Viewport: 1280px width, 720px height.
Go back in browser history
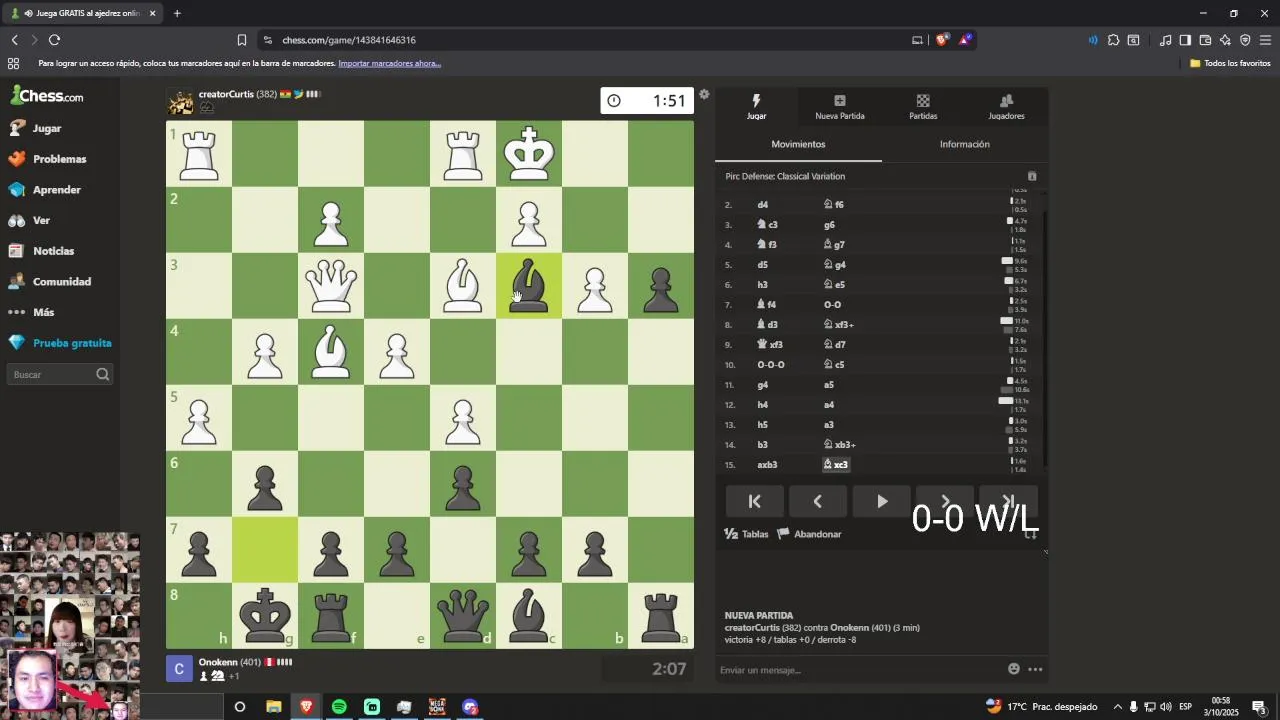[14, 40]
